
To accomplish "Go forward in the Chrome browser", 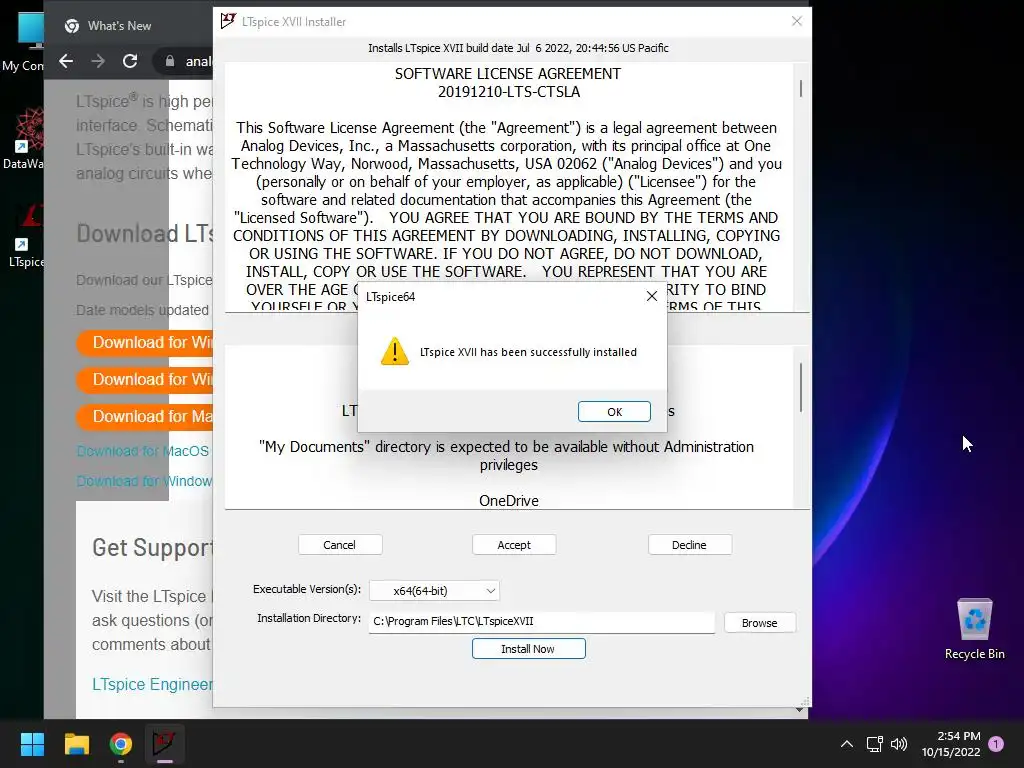I will point(98,61).
